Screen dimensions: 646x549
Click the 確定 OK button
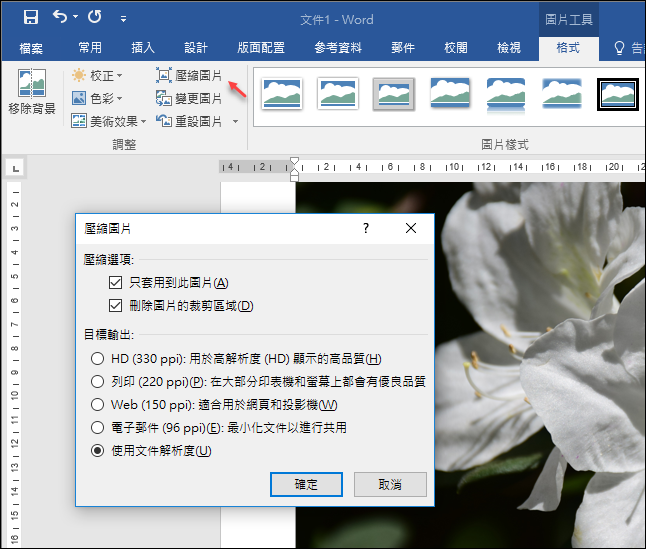[x=306, y=484]
